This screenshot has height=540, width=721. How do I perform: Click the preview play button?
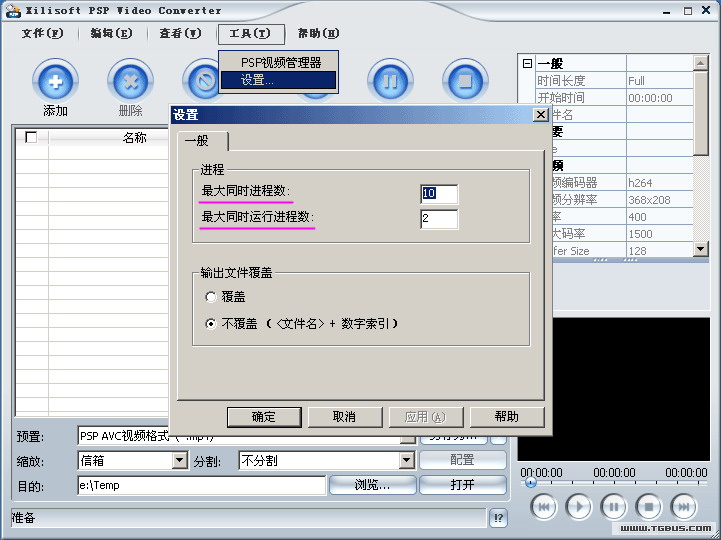coord(578,507)
